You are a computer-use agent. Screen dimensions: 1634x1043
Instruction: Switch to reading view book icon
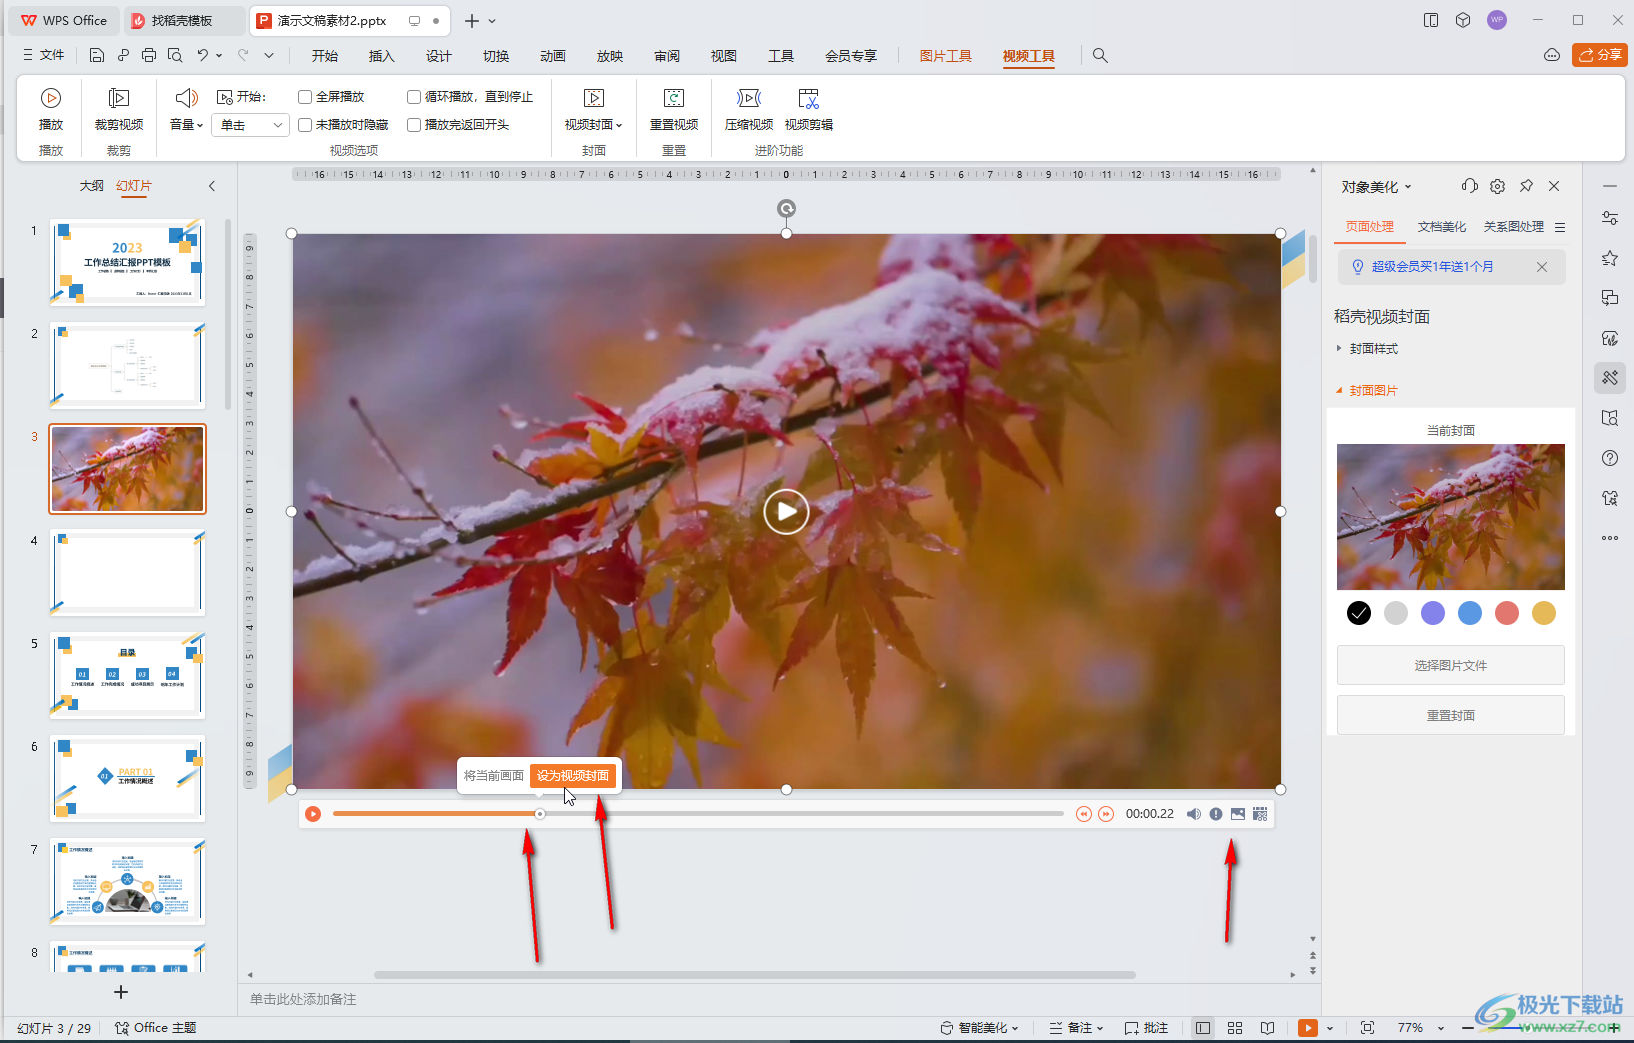1267,1028
